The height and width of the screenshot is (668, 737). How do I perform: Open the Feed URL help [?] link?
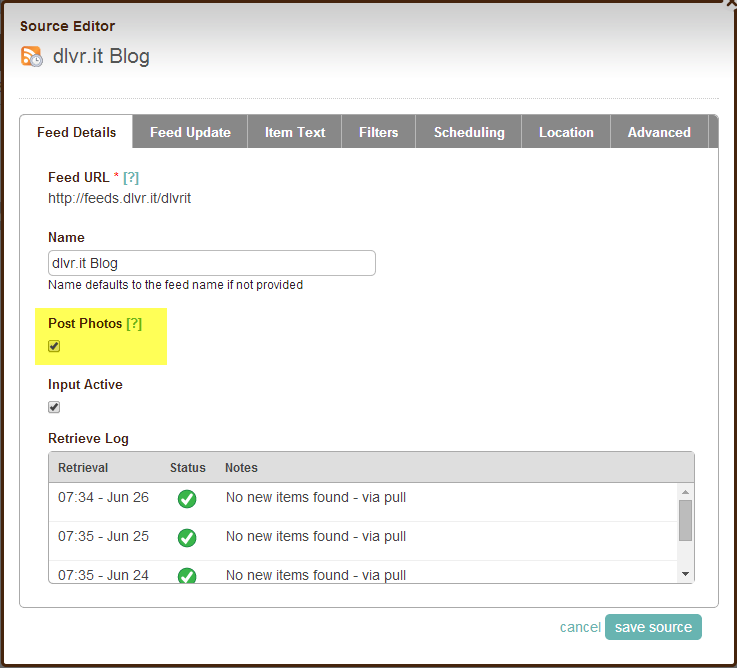131,178
